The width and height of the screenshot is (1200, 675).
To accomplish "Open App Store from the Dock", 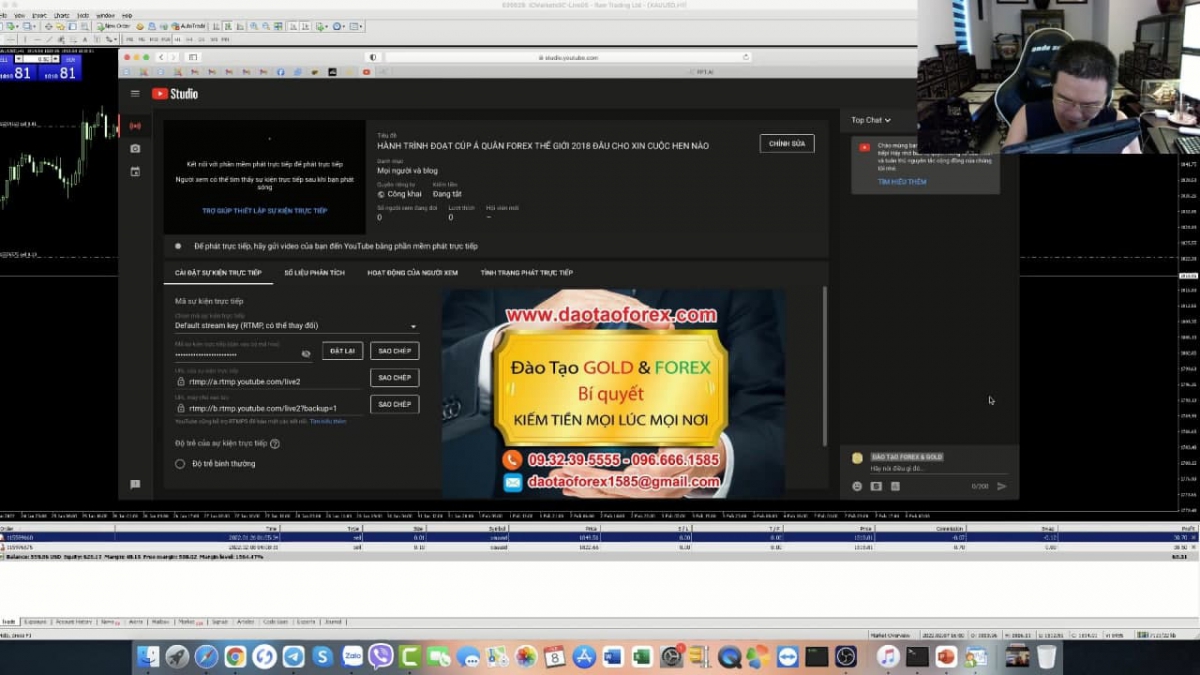I will click(x=584, y=656).
